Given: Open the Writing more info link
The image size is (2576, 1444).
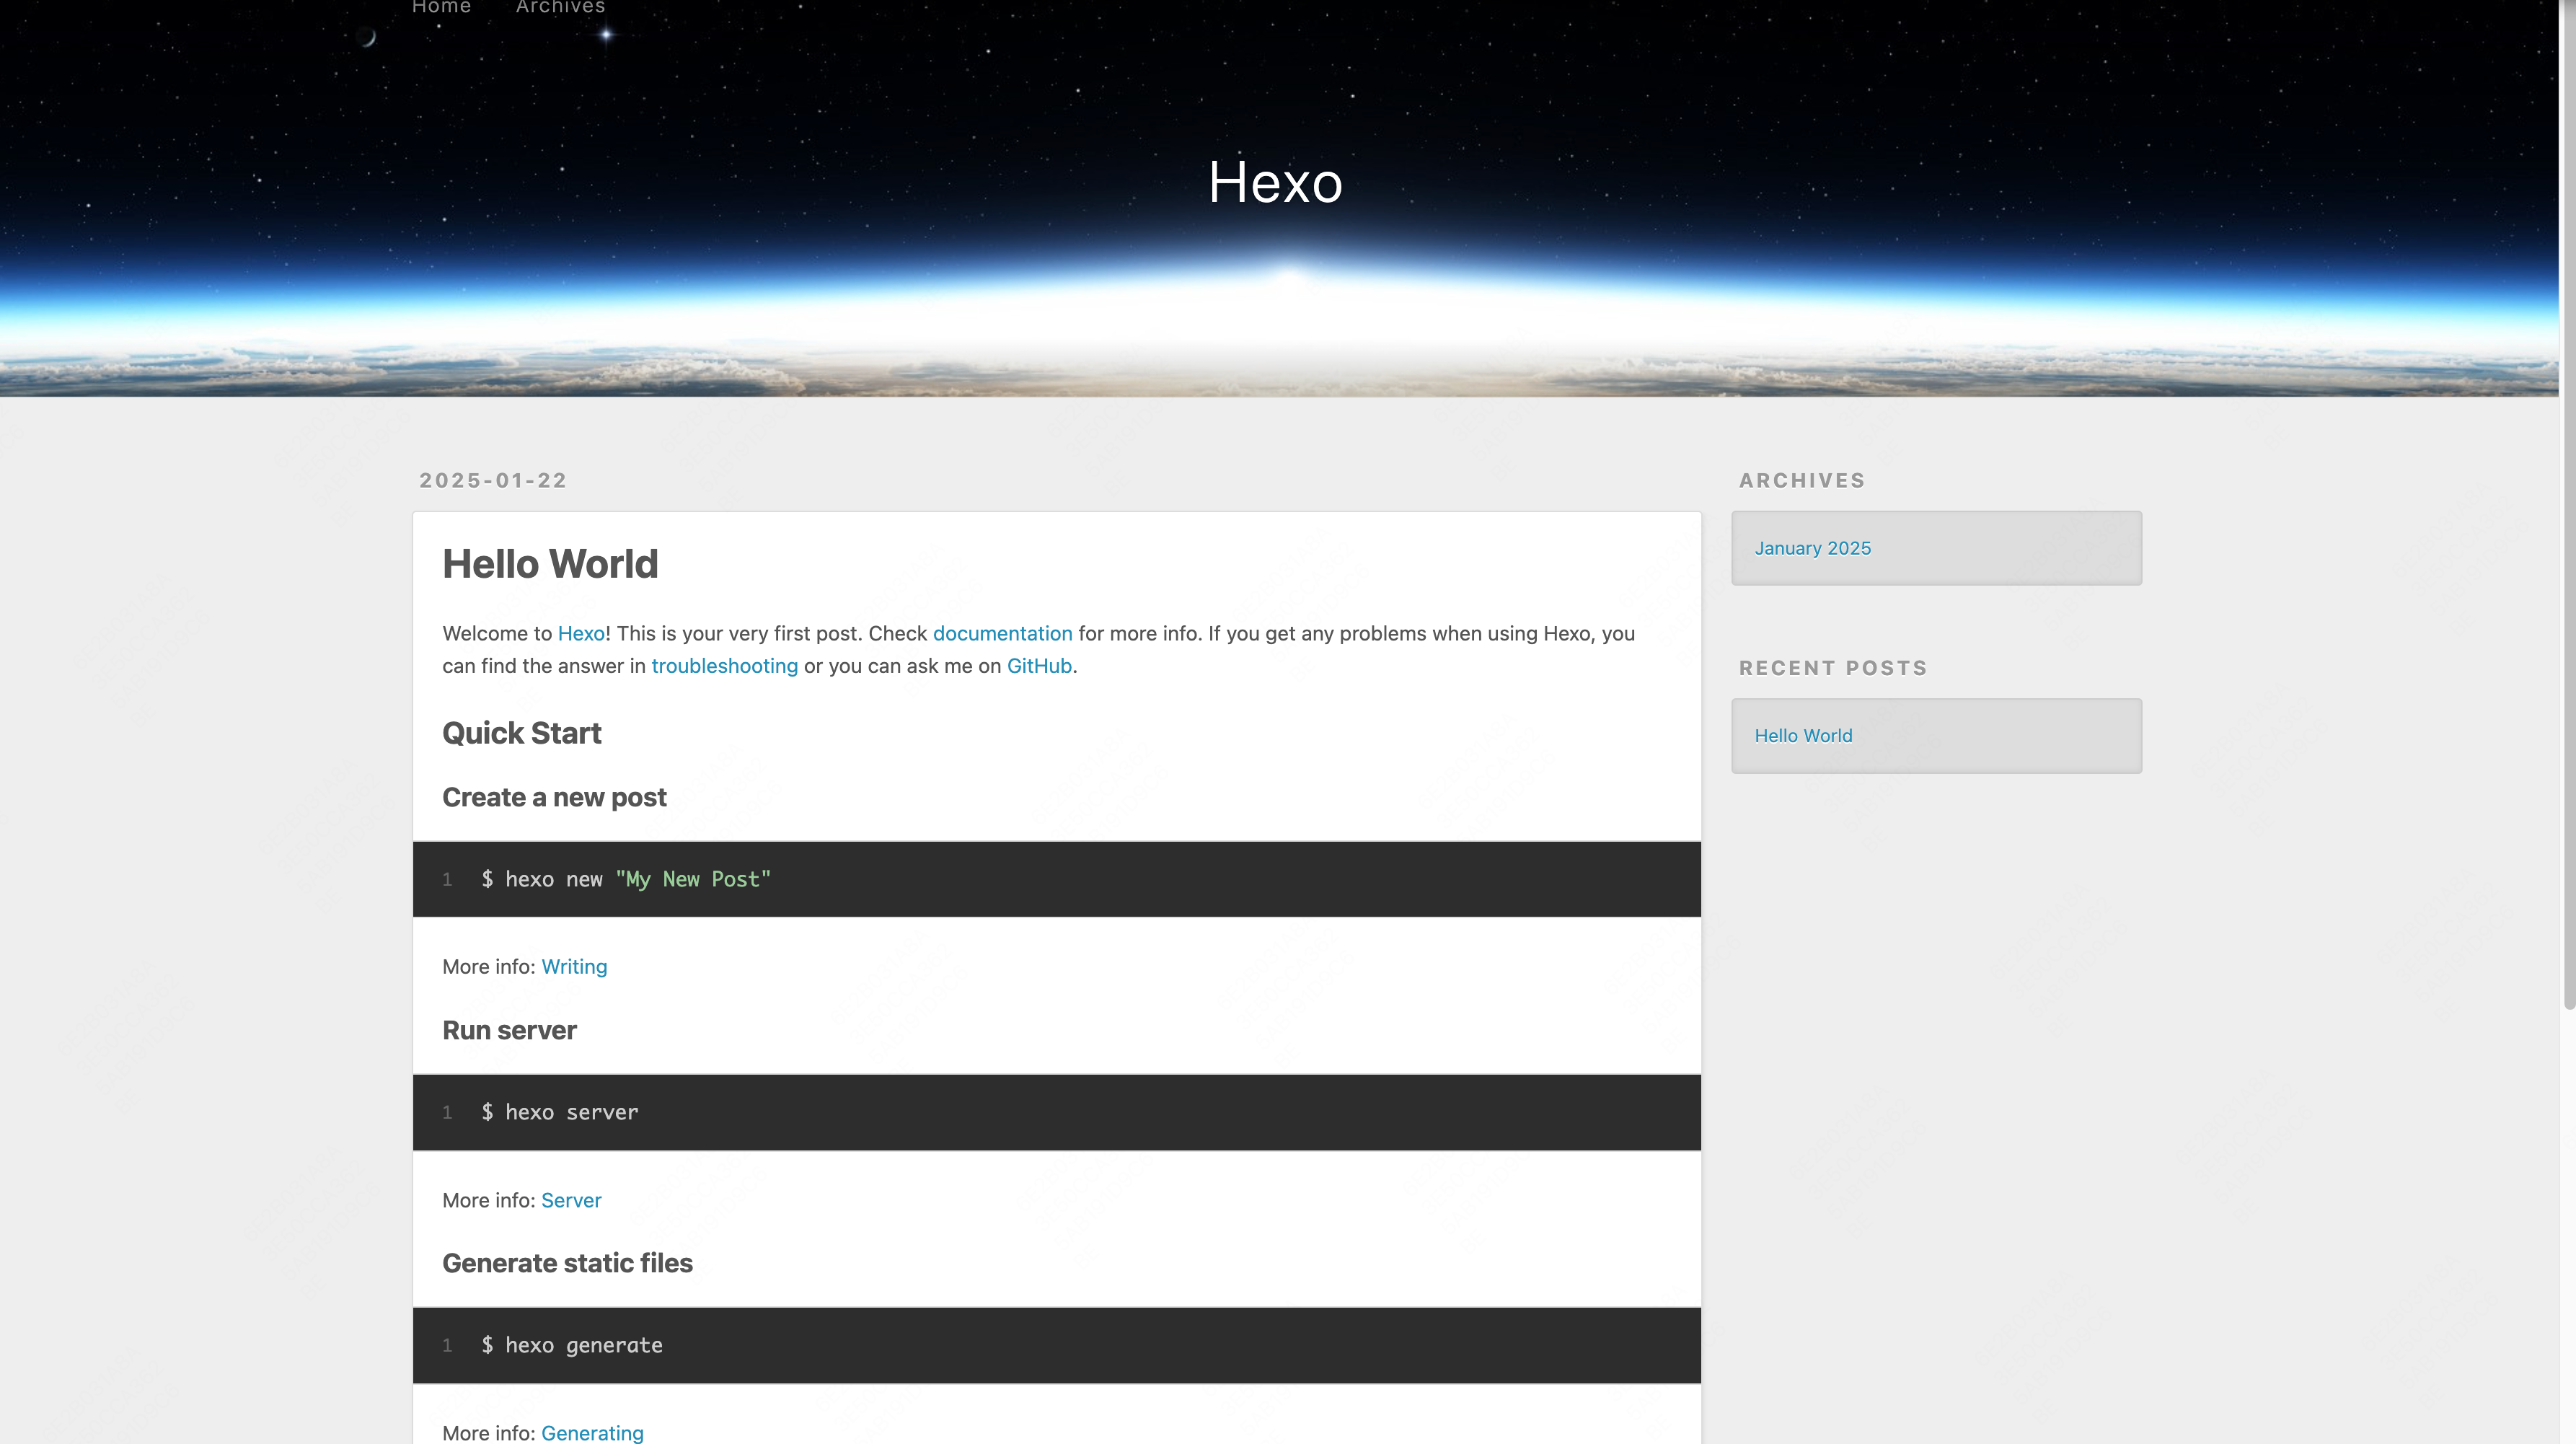Looking at the screenshot, I should click(574, 967).
